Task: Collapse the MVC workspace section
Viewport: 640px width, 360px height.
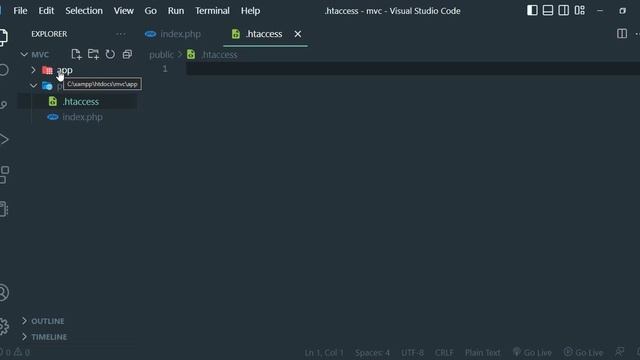Action: click(x=24, y=54)
